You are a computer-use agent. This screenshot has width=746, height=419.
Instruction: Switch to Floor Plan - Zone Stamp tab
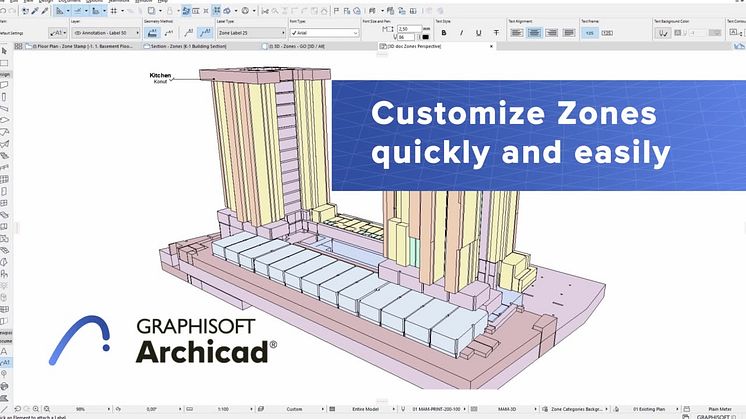(x=84, y=46)
